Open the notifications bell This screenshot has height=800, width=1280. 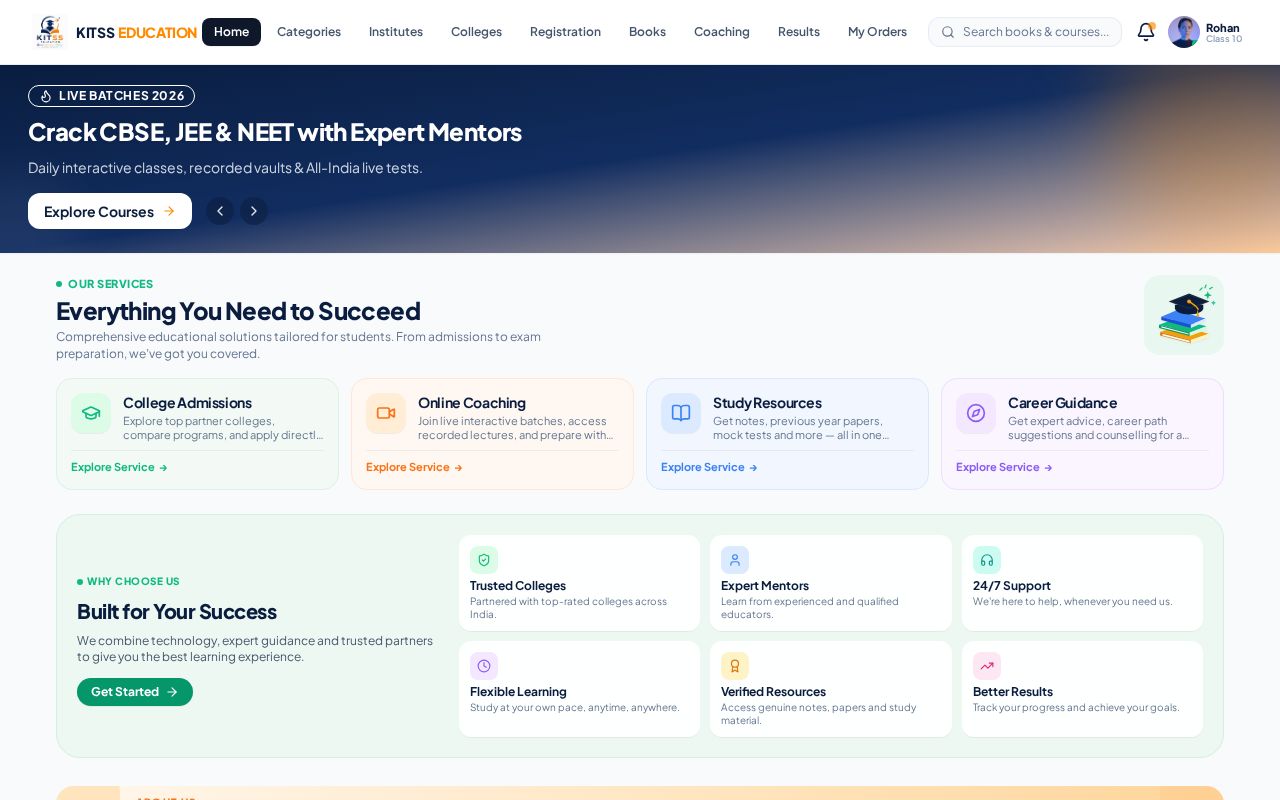(x=1146, y=32)
